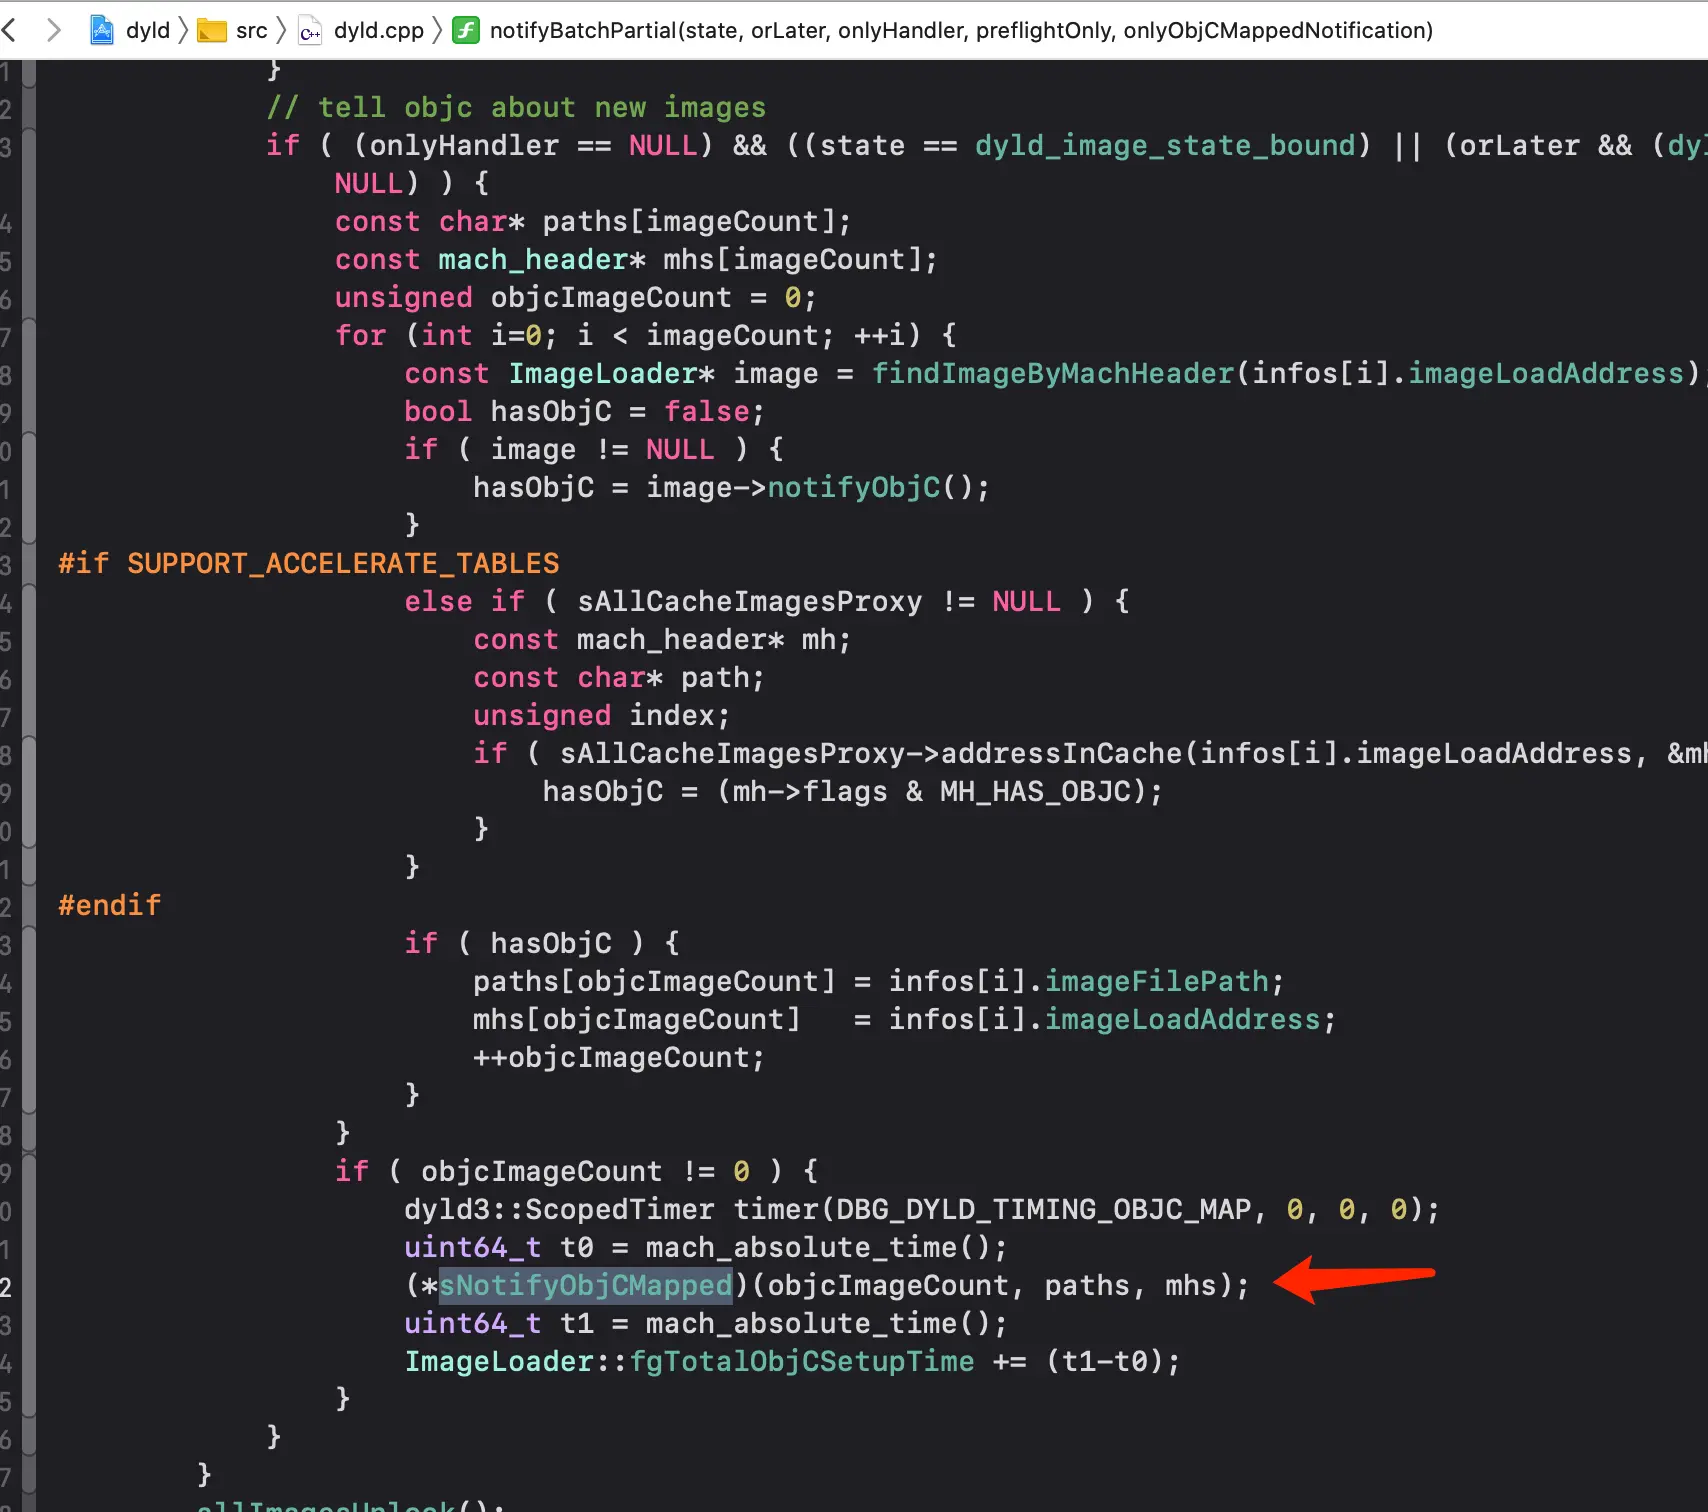Click MH_HAS_OBJC flag
This screenshot has height=1512, width=1708.
tap(1035, 791)
